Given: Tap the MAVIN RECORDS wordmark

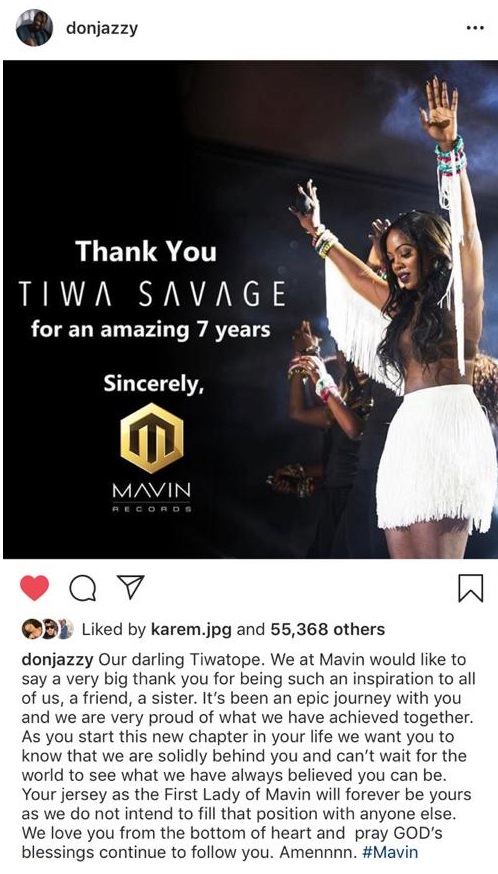Looking at the screenshot, I should pos(152,497).
